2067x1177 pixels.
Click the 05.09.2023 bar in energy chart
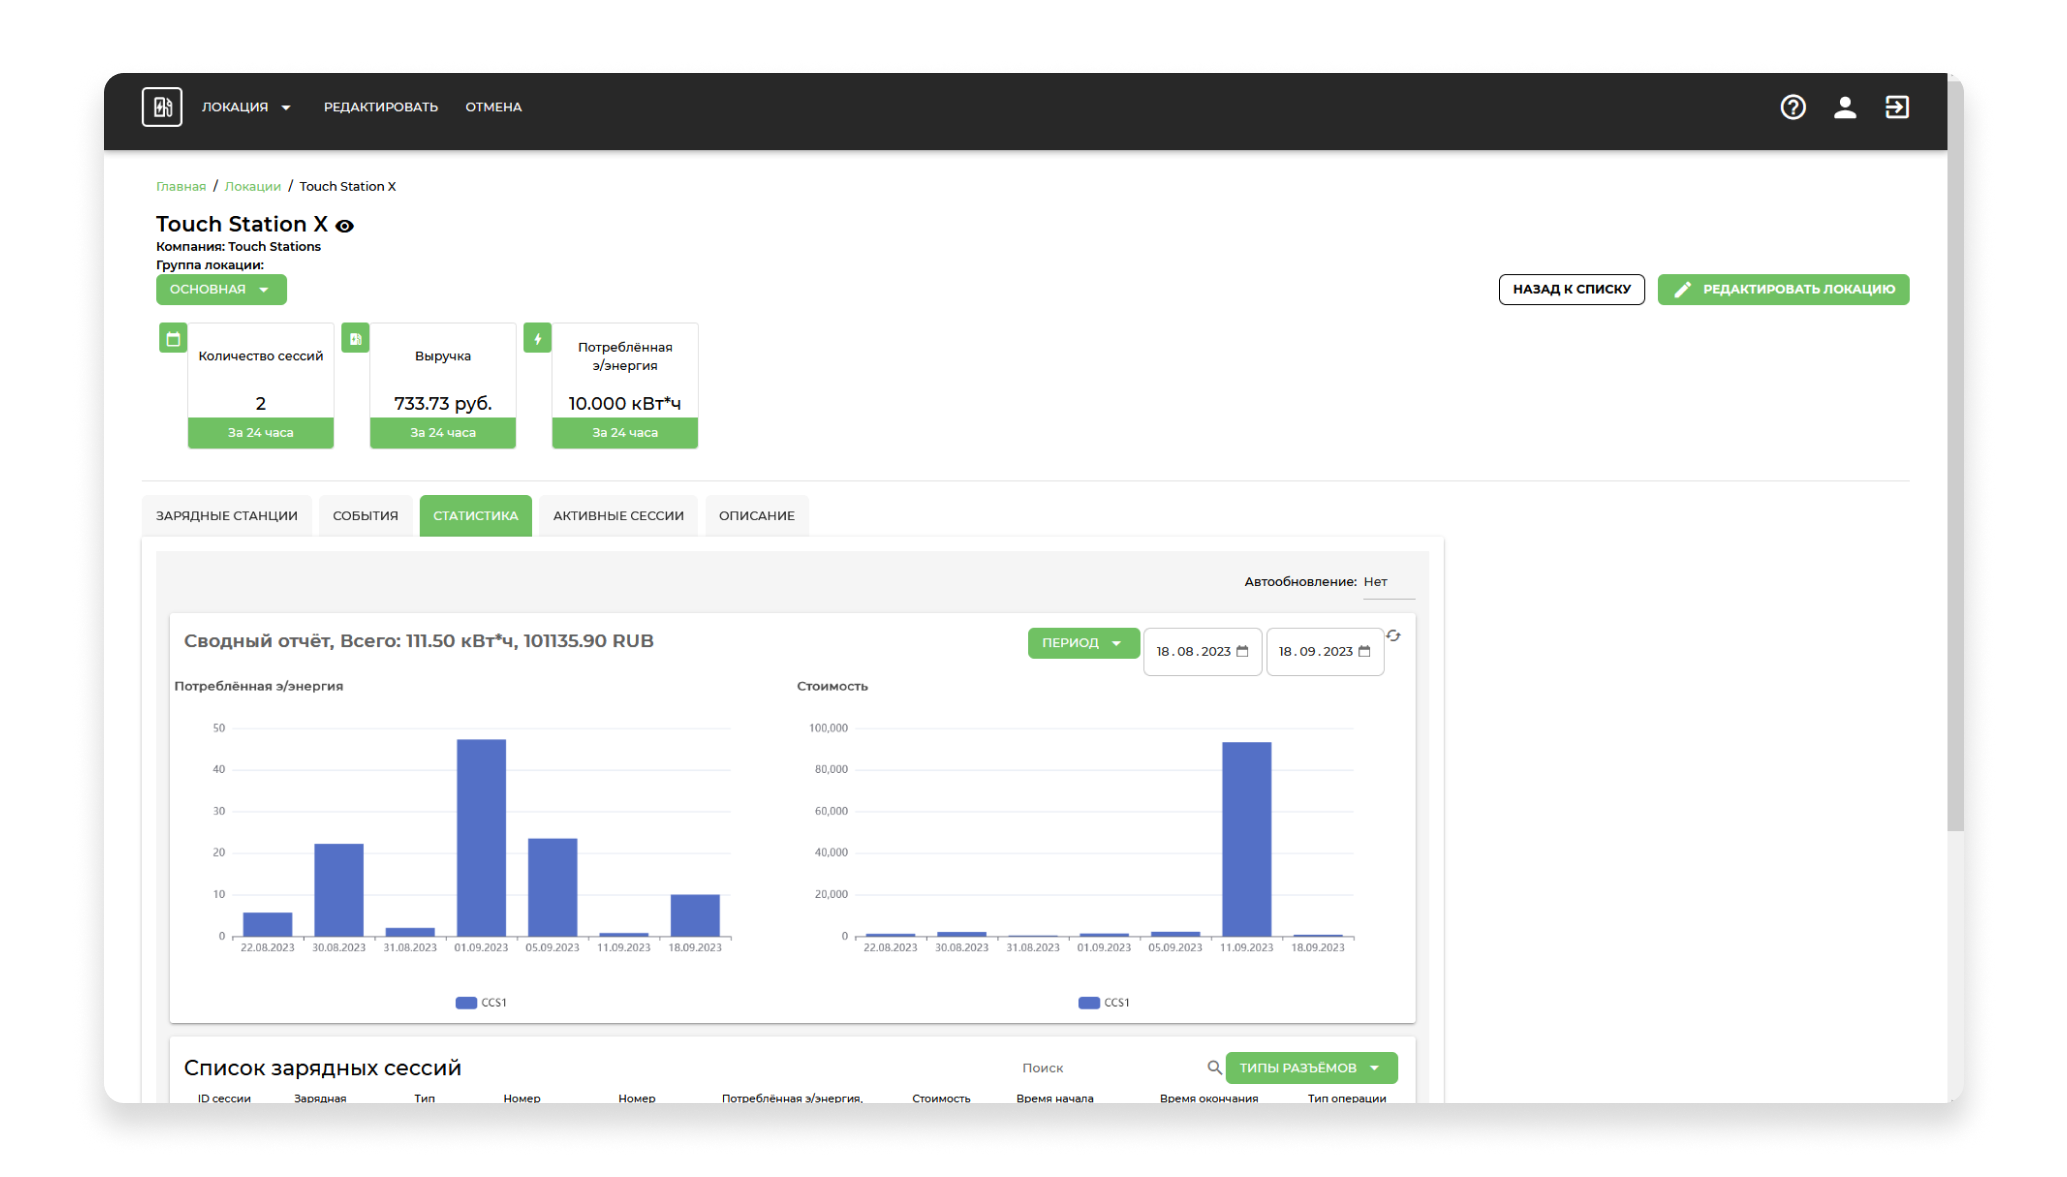pos(552,887)
